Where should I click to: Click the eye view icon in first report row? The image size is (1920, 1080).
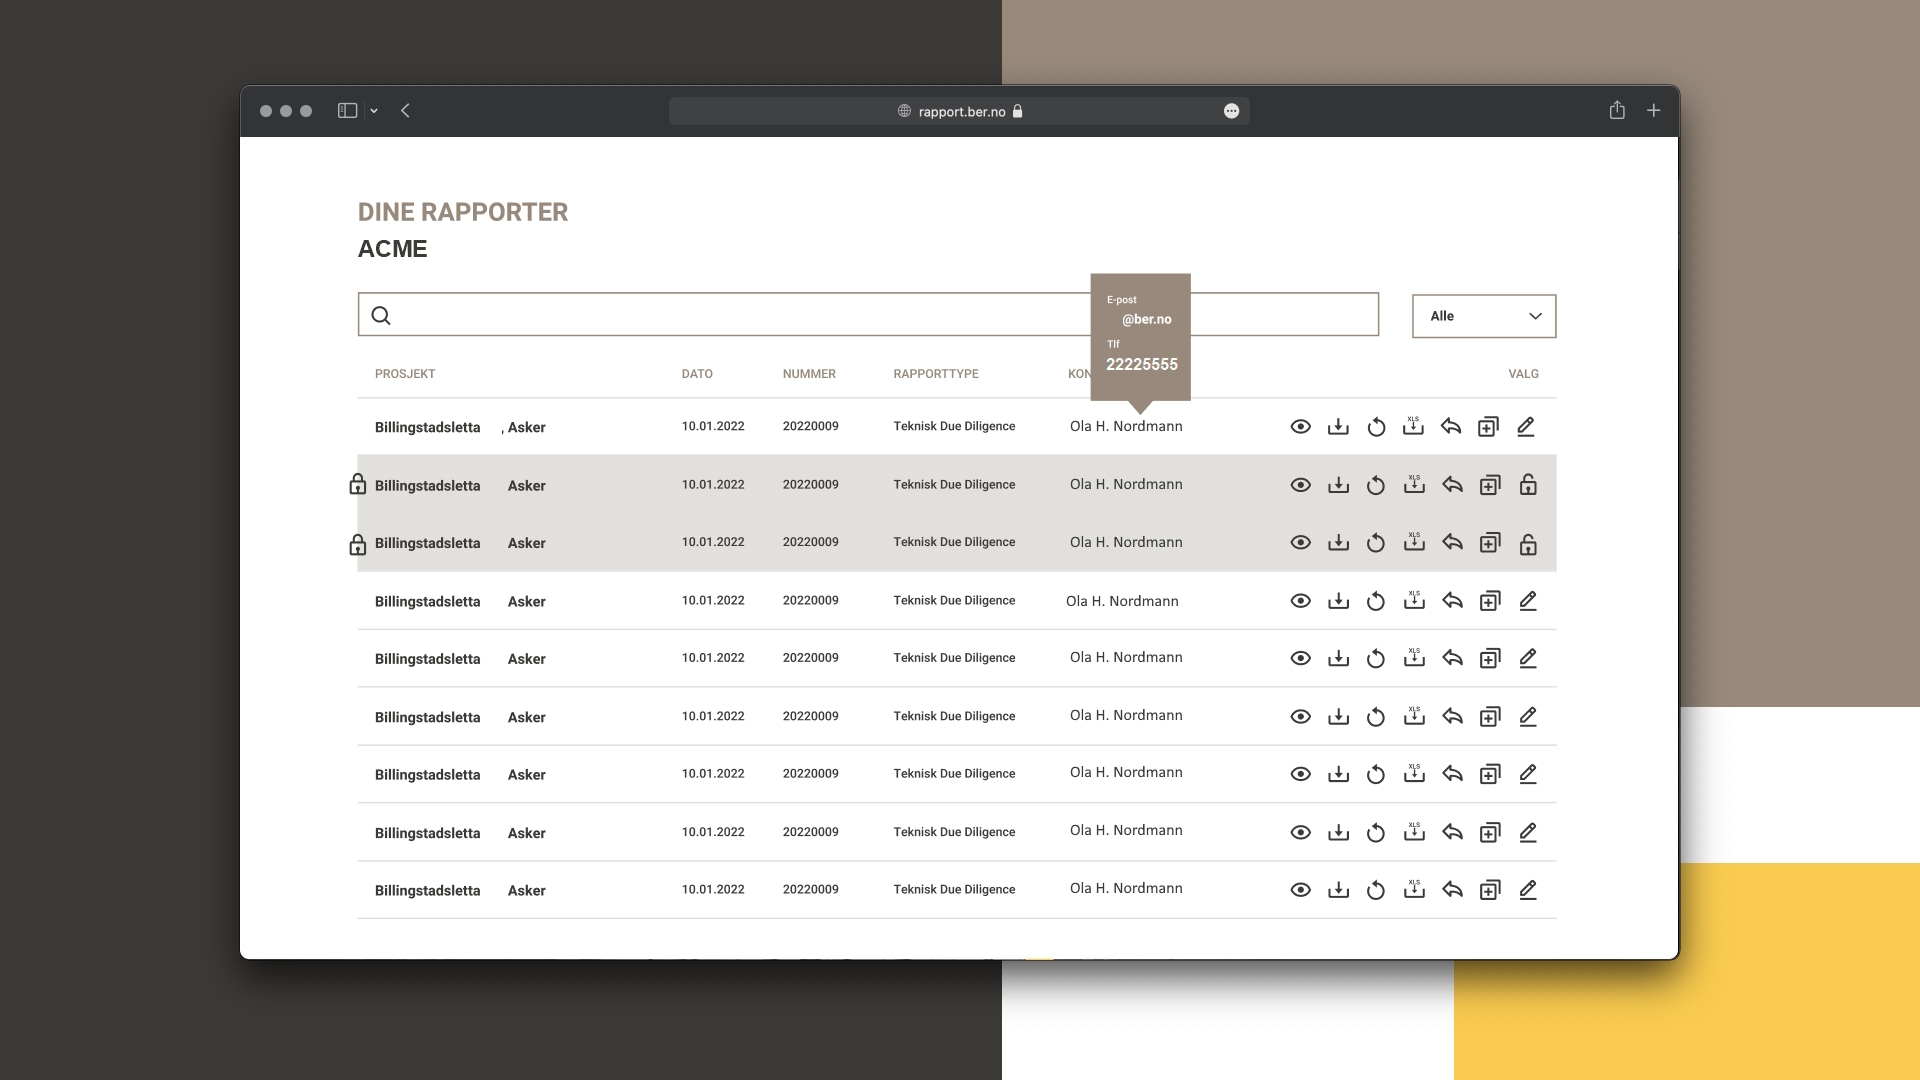1300,427
